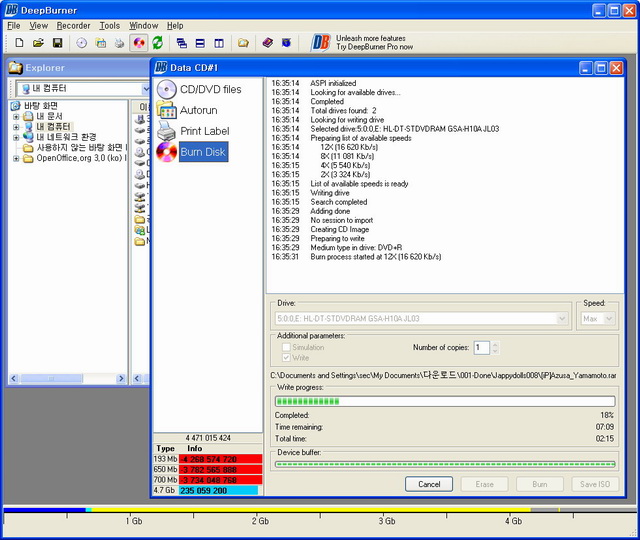Click the Tile vertically toolbar icon
640x540 pixels.
[219, 43]
